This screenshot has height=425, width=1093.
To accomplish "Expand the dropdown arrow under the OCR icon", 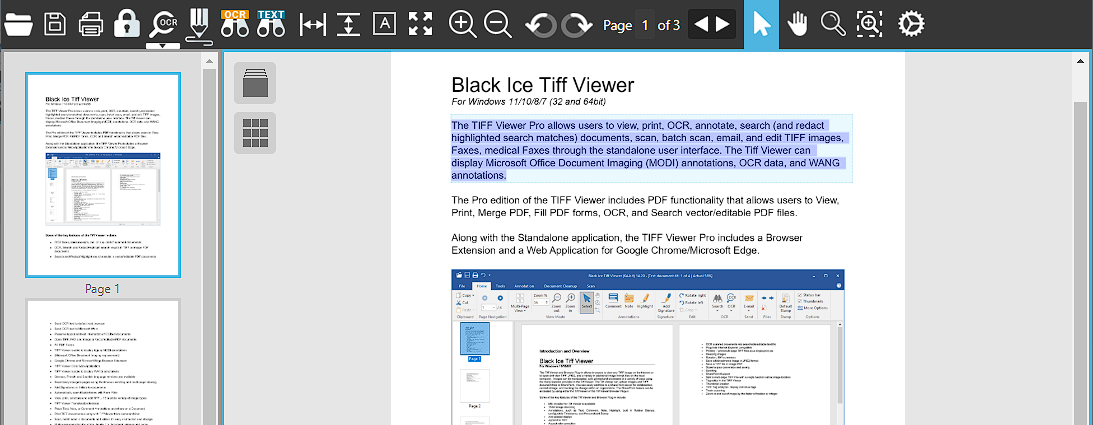I will 162,45.
